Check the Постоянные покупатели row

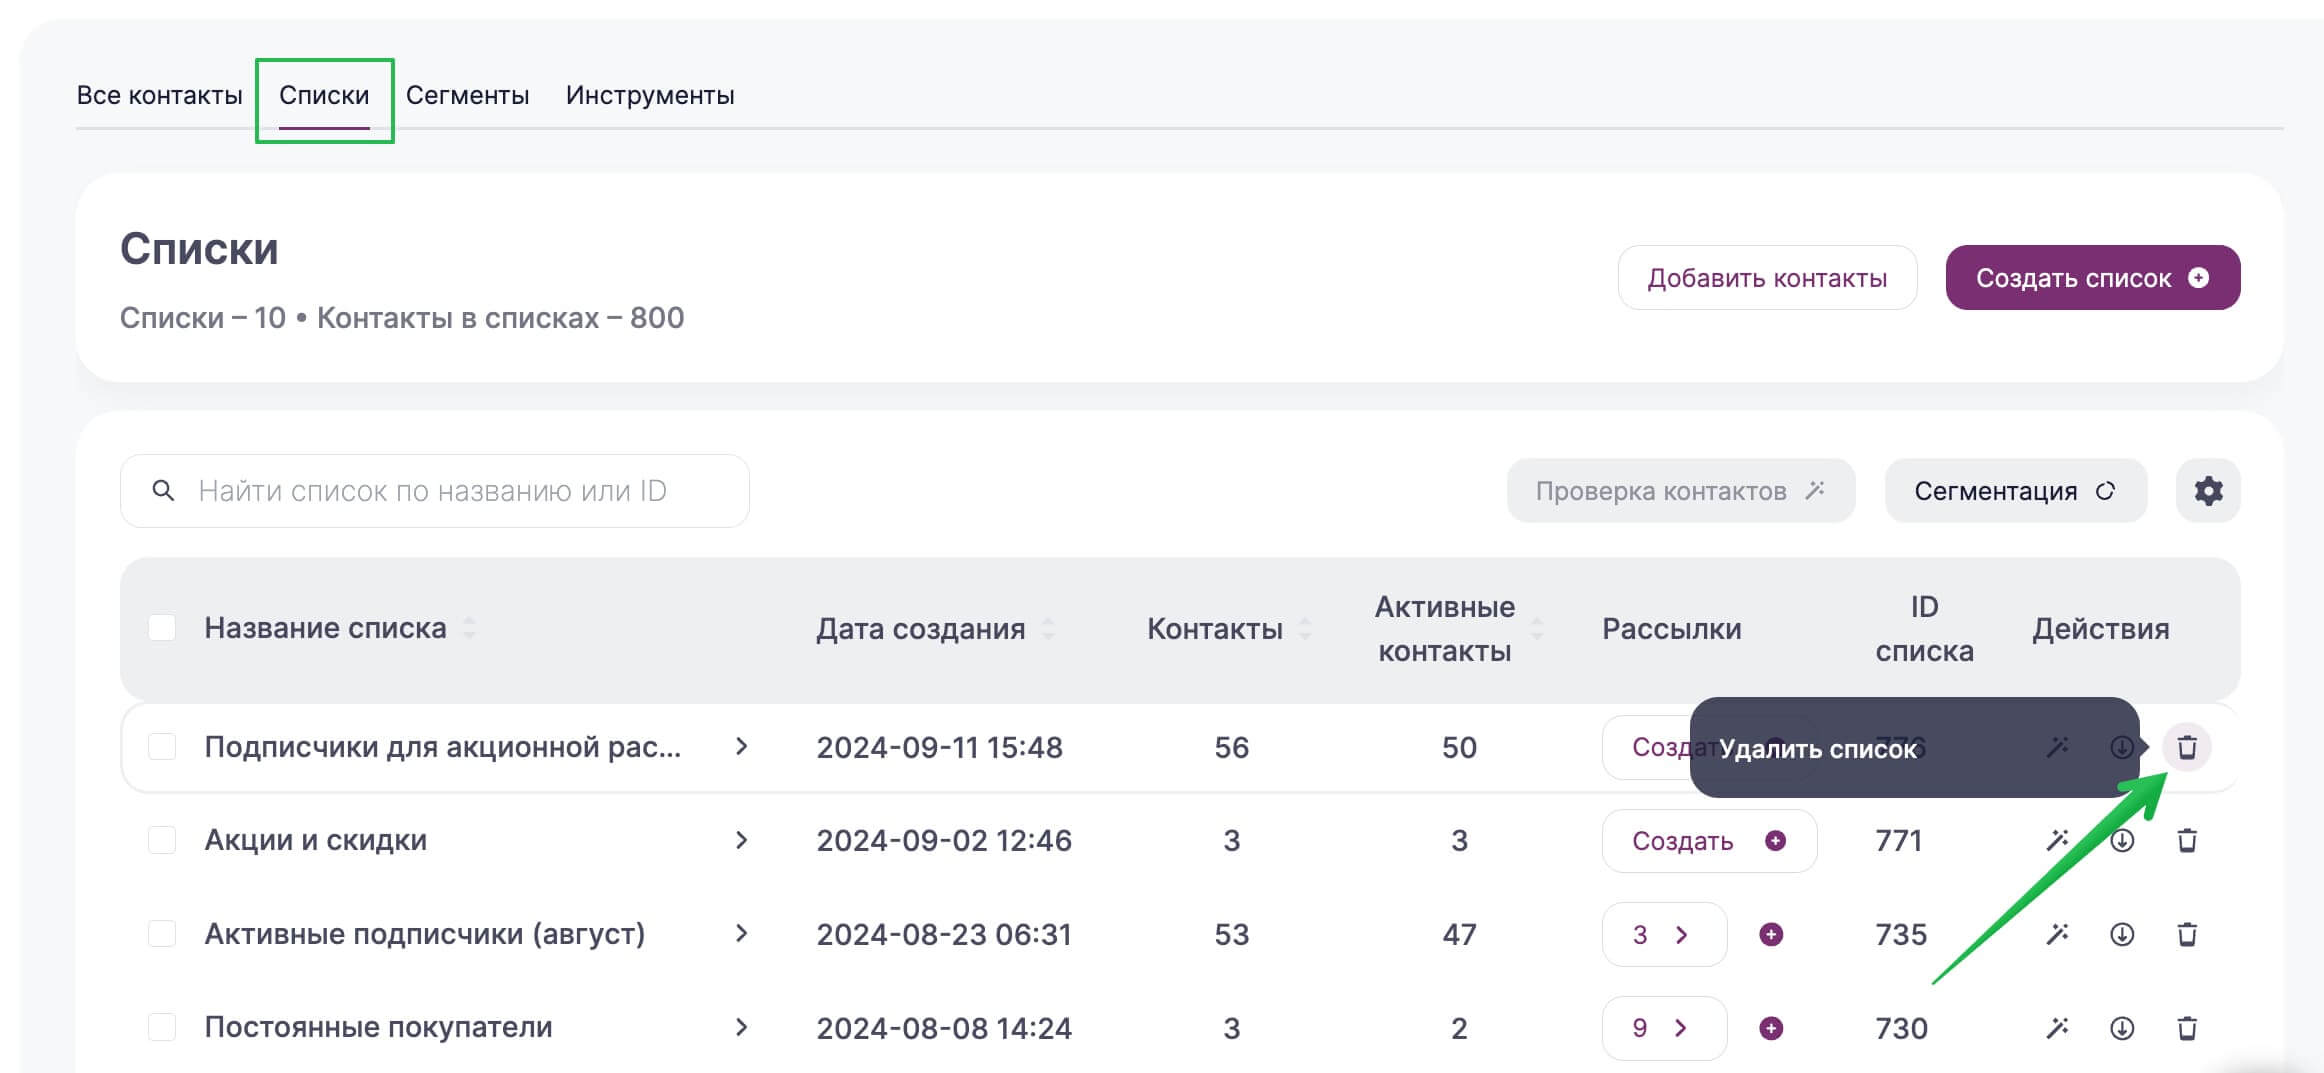click(x=162, y=1028)
